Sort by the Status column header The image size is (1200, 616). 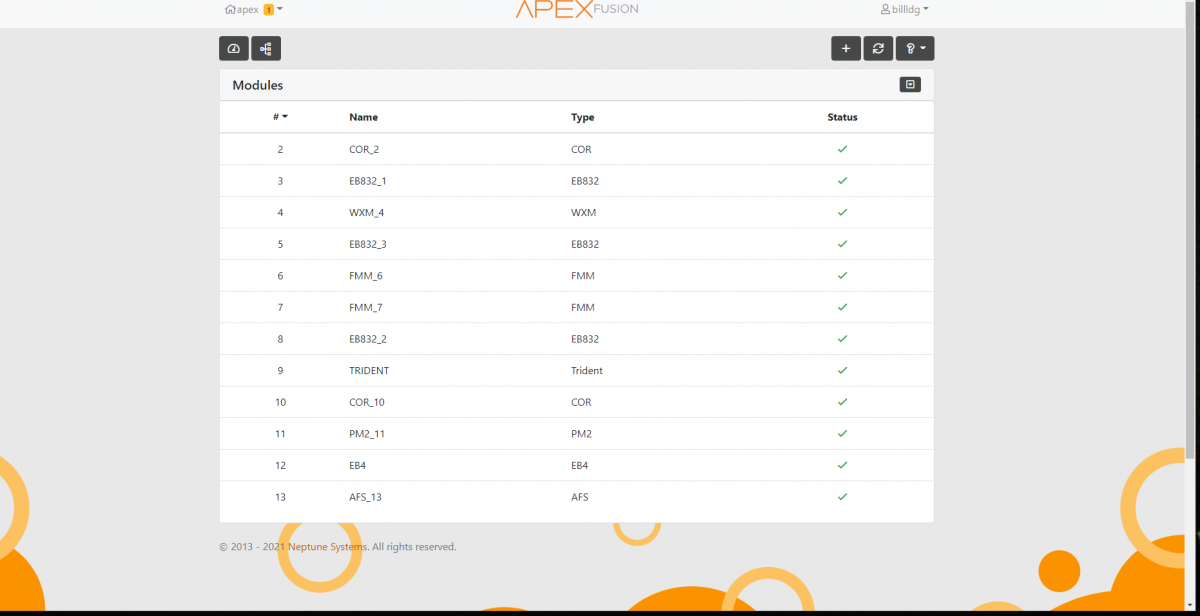pos(842,117)
